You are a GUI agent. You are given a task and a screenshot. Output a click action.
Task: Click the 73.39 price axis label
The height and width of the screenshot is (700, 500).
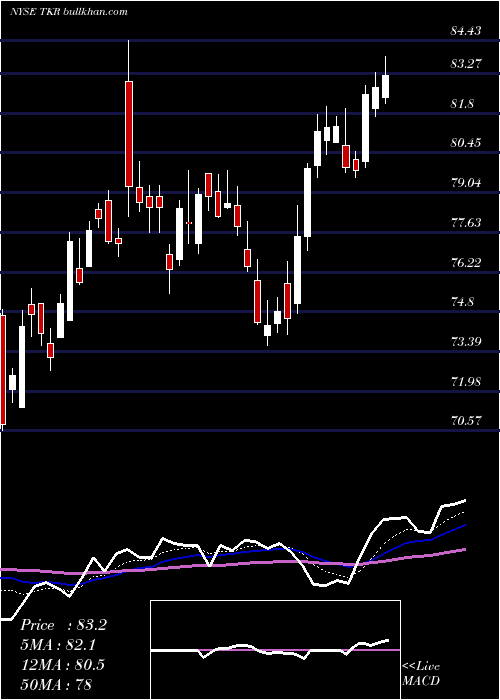(x=466, y=342)
